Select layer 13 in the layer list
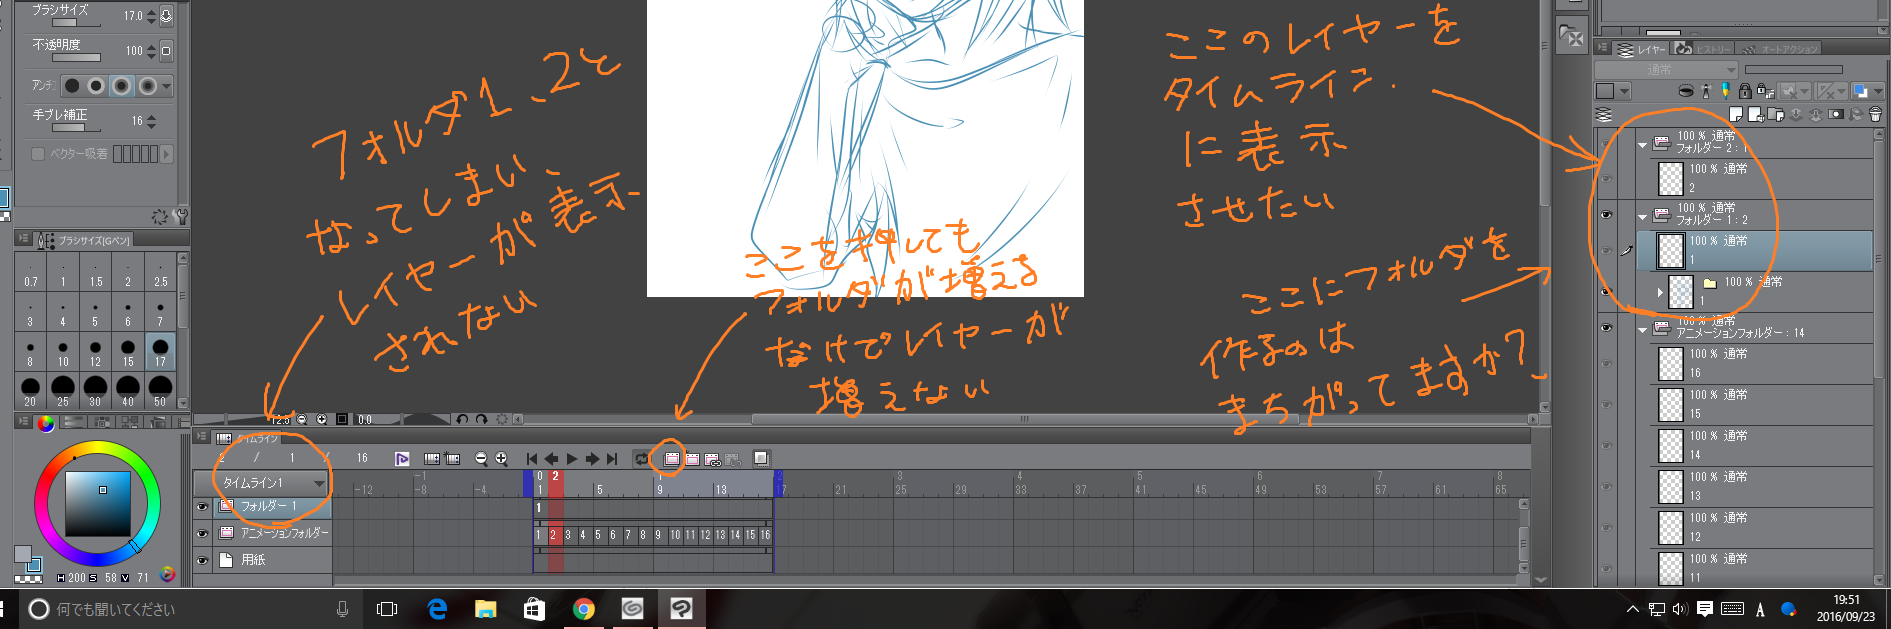 pos(1762,487)
